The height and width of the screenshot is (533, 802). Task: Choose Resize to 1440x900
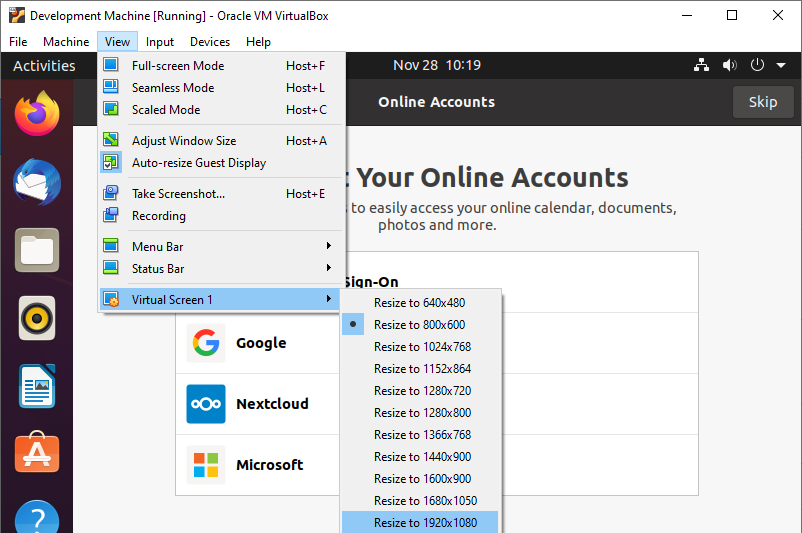(419, 456)
